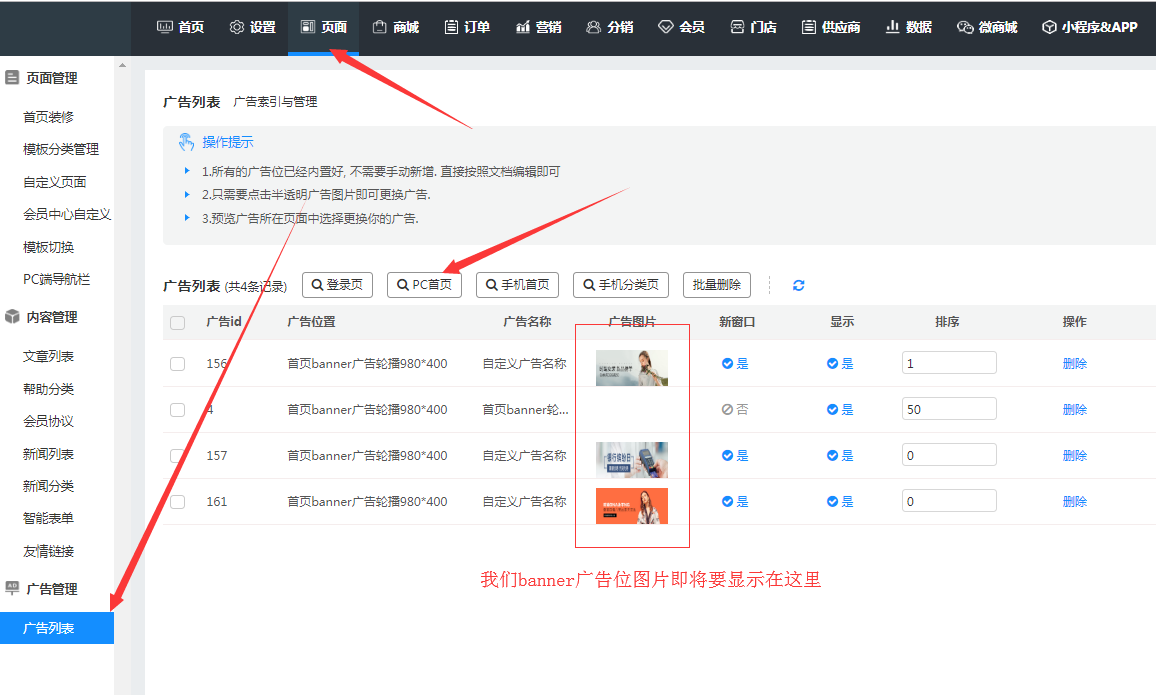Screen dimensions: 1156x695
Task: Click the 内容管理 cube icon in sidebar
Action: pos(12,317)
